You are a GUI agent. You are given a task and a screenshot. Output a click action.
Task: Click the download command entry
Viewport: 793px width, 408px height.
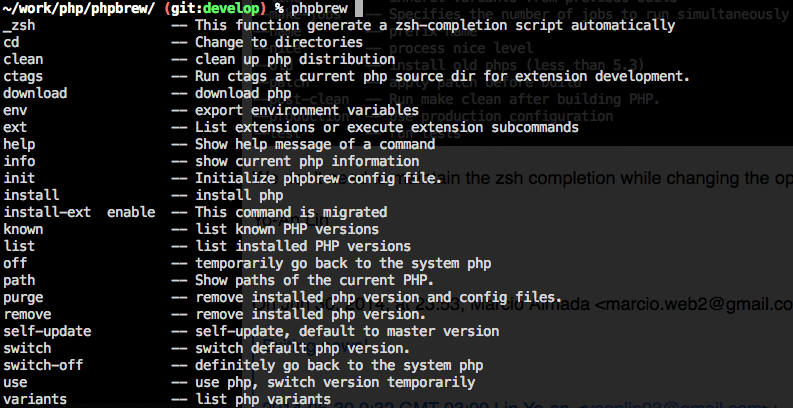point(35,93)
